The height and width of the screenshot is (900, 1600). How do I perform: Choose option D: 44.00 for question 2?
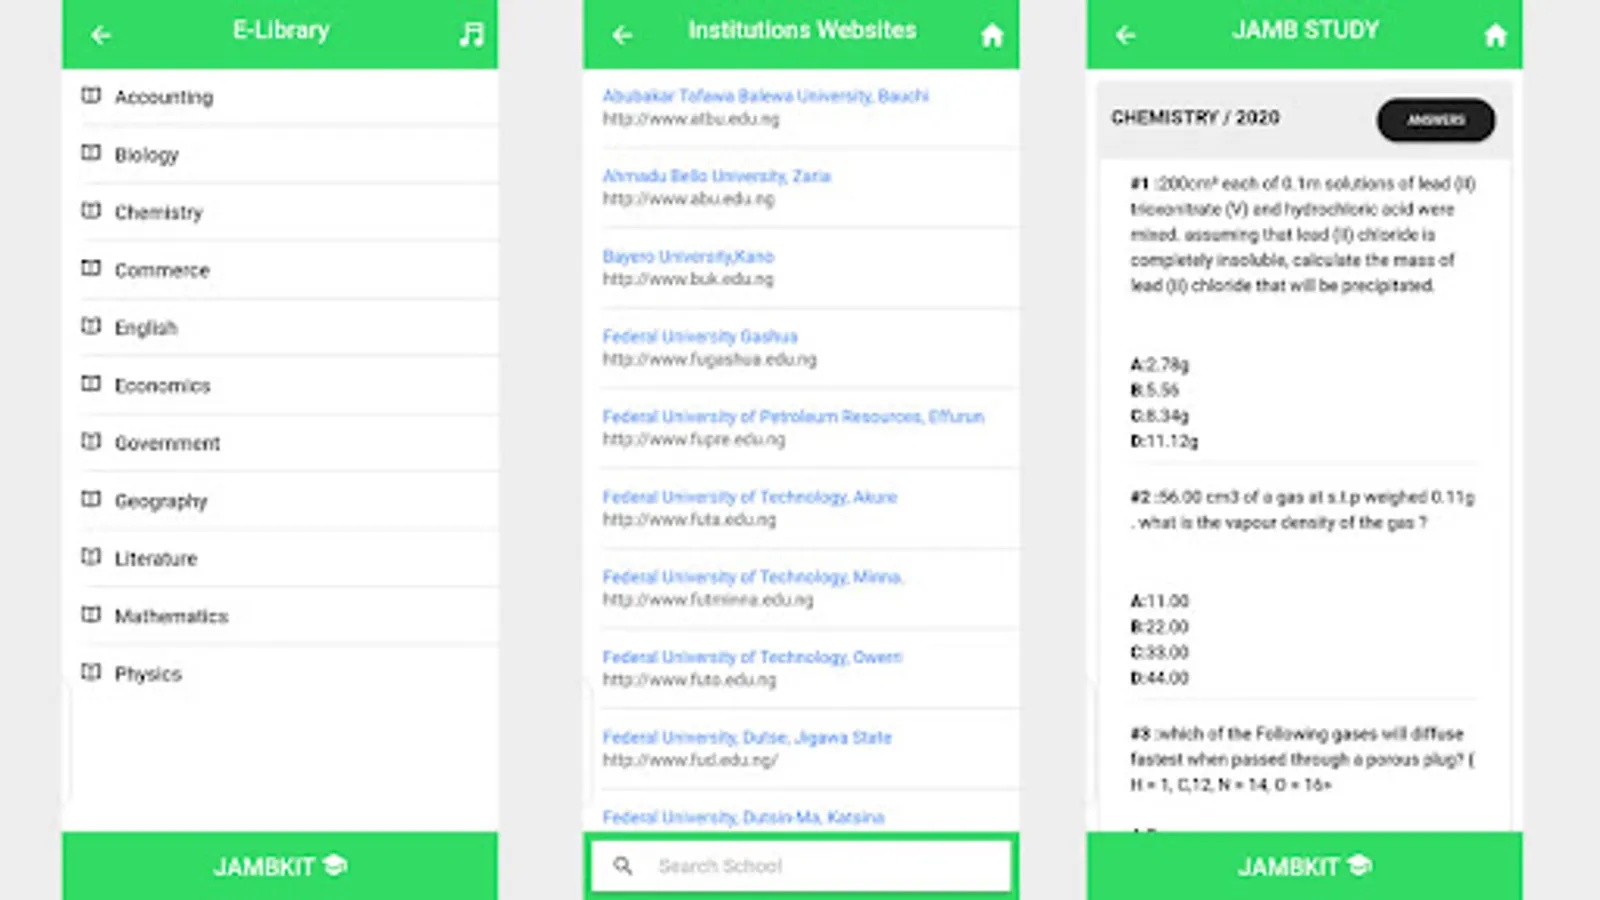click(1160, 678)
